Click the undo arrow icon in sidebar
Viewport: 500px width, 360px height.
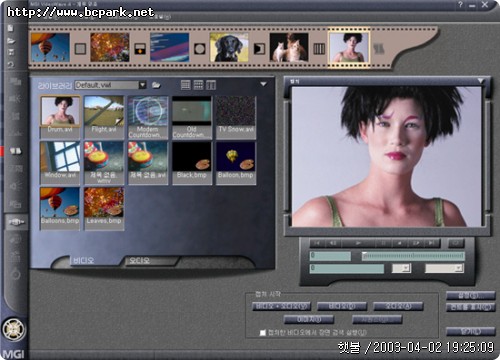(11, 64)
